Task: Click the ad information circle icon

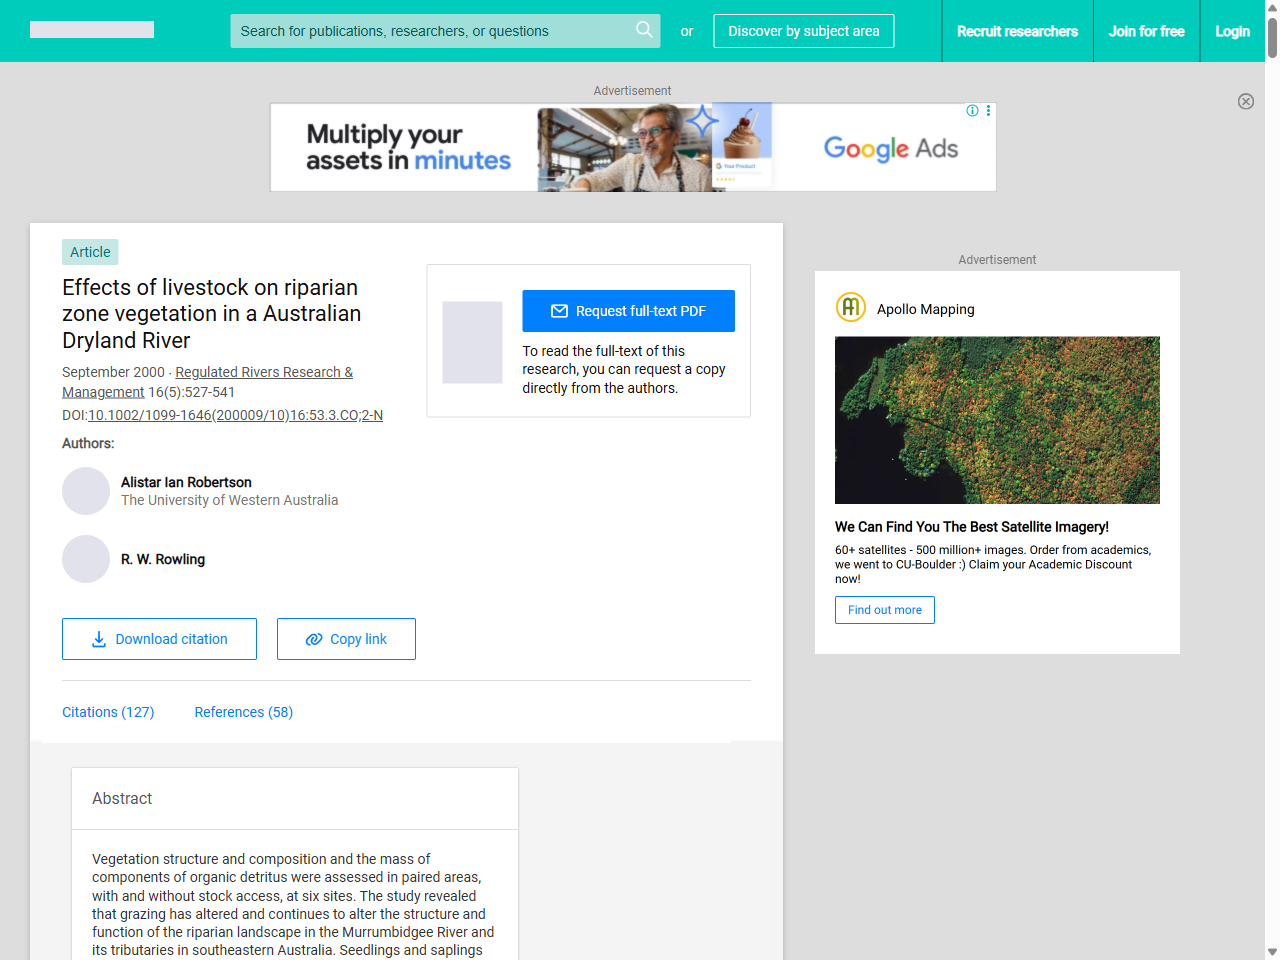Action: [972, 111]
